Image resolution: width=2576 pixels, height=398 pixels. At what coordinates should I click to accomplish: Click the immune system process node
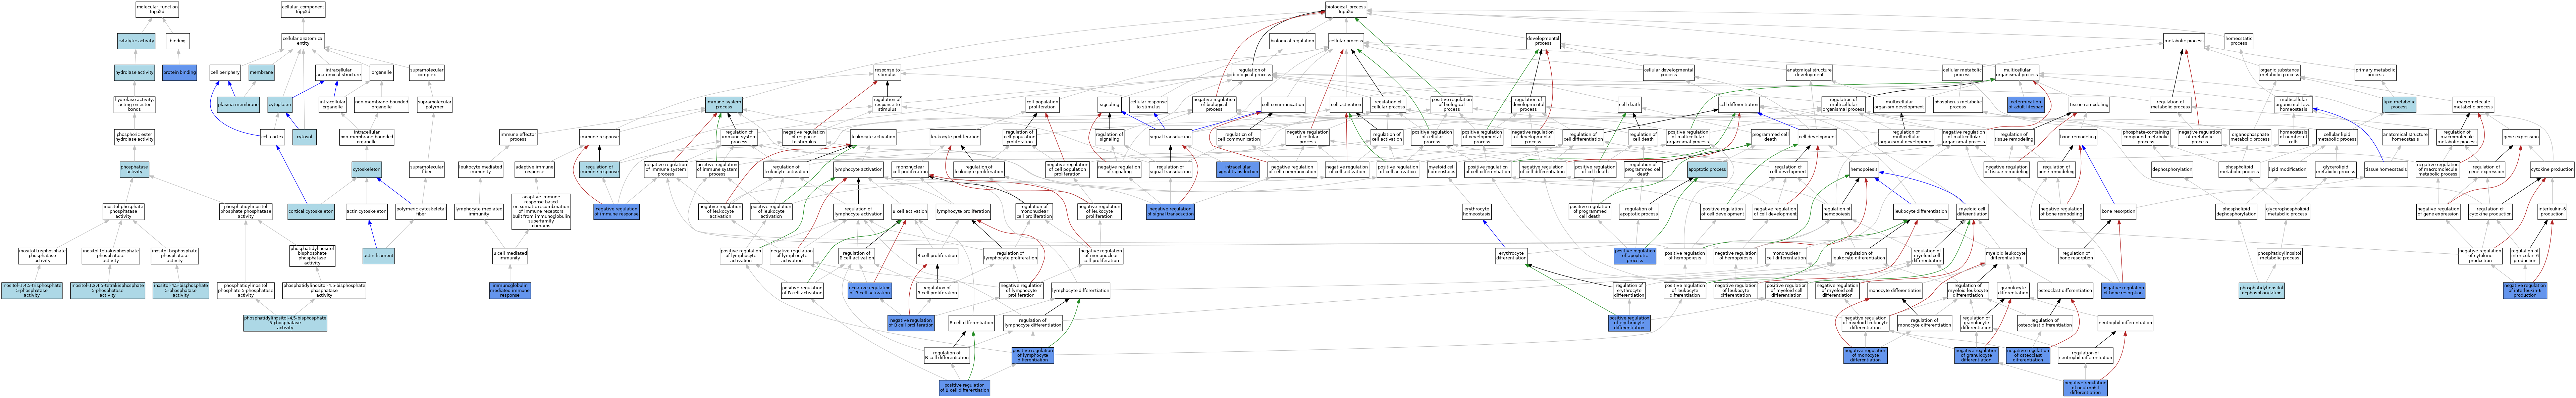pos(725,104)
